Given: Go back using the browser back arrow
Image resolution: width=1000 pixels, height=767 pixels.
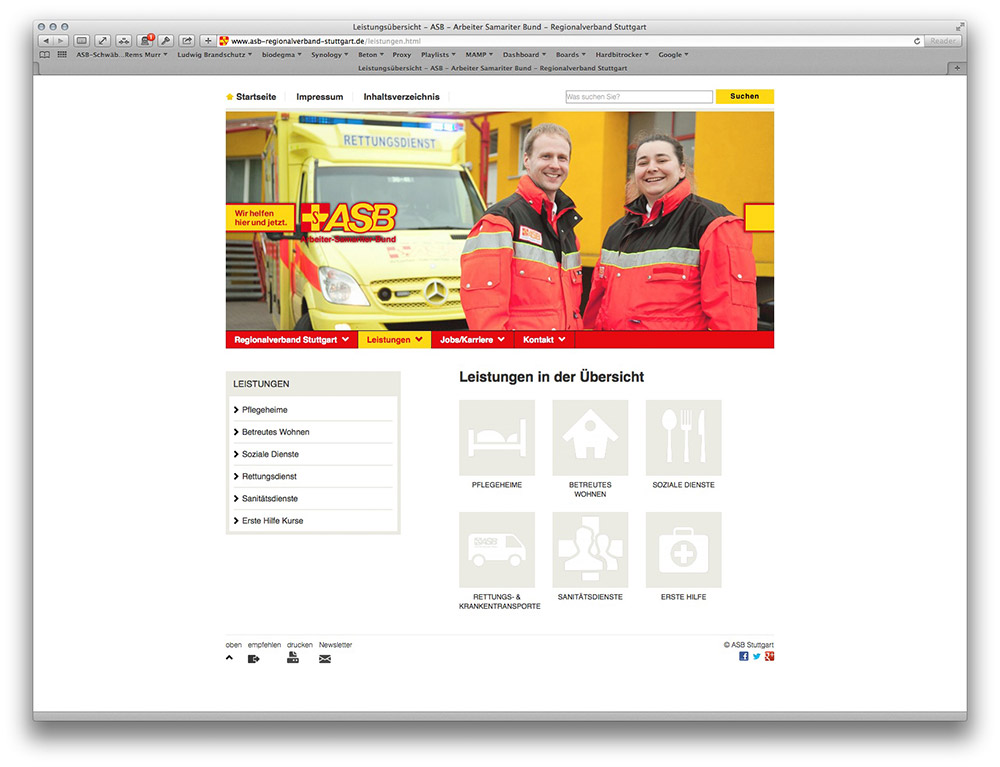Looking at the screenshot, I should tap(46, 41).
